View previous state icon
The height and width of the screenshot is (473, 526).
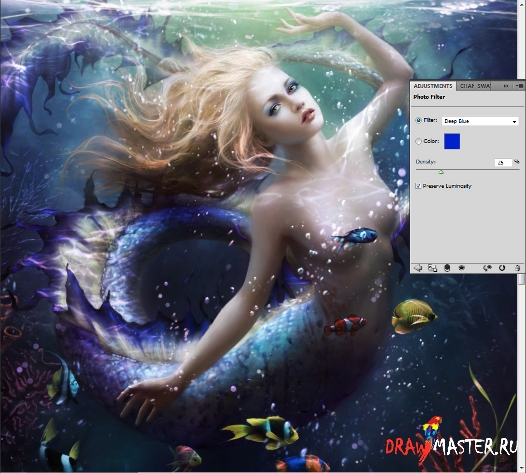click(487, 268)
